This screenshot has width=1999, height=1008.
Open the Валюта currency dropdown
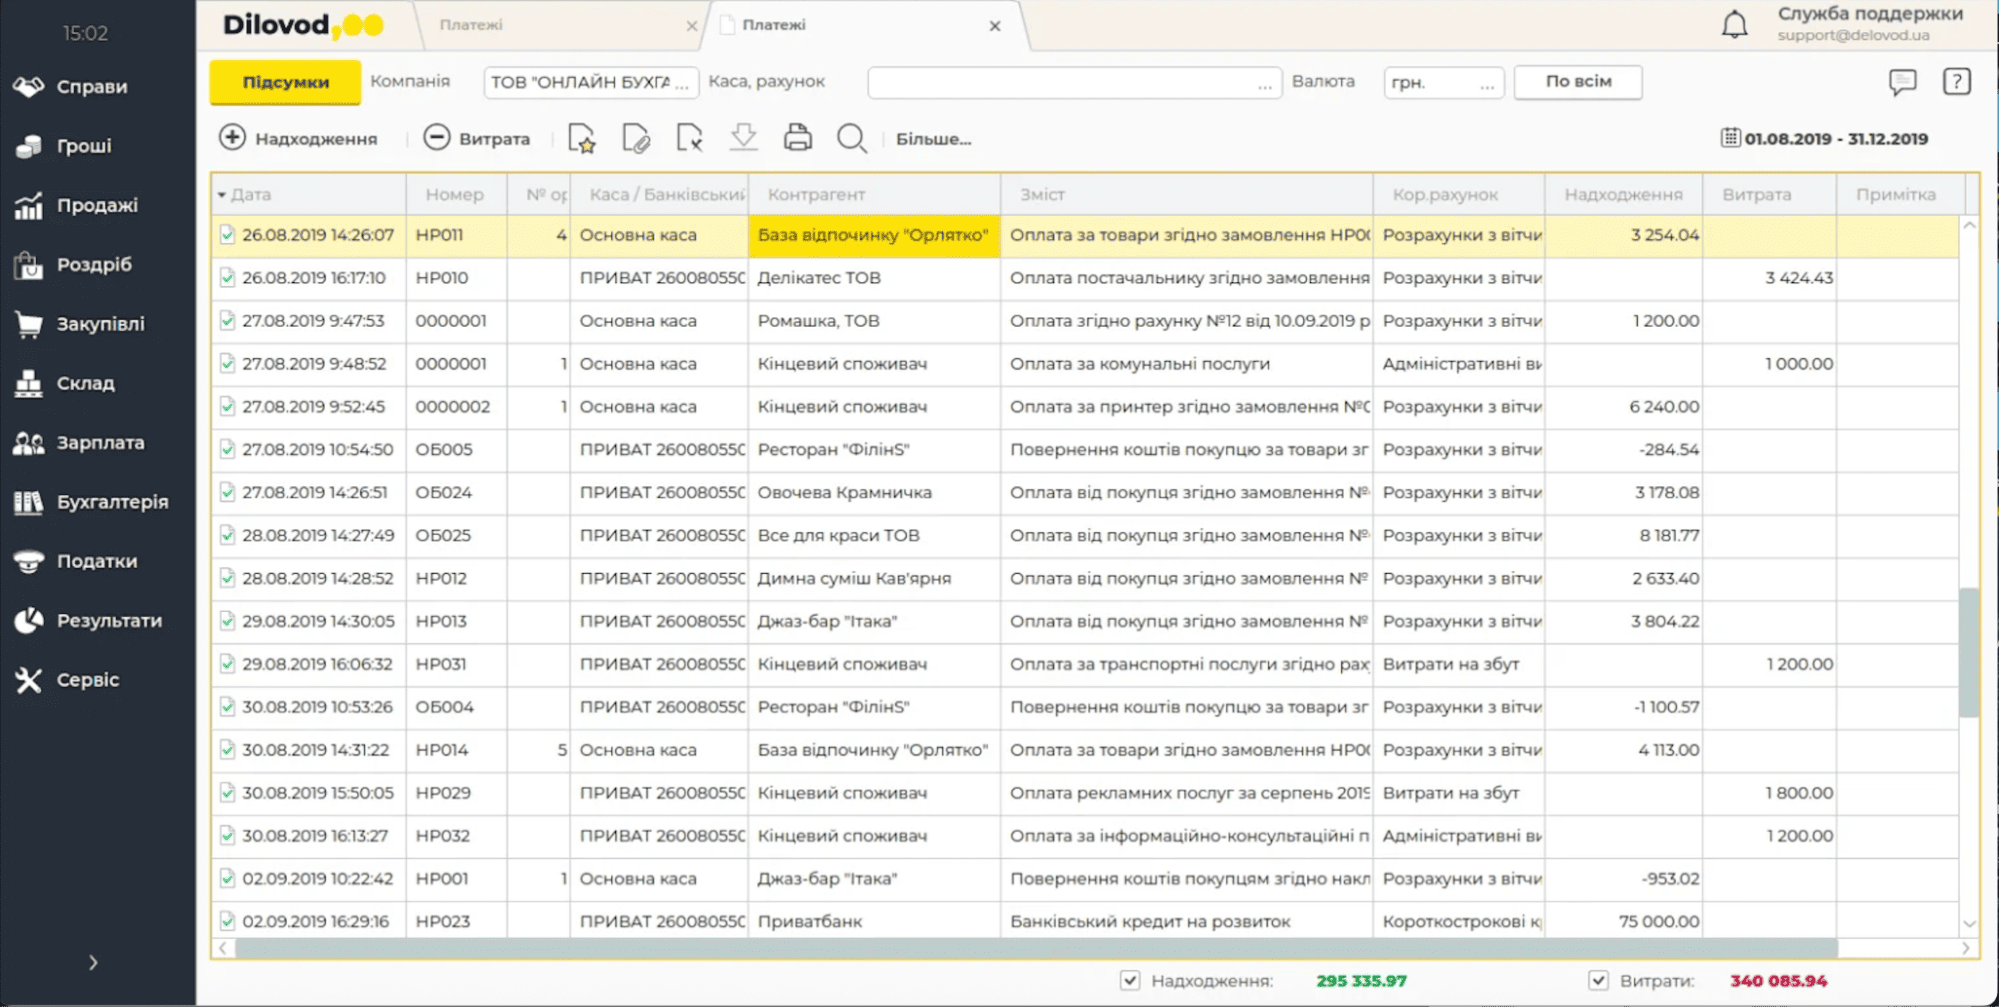click(1442, 82)
